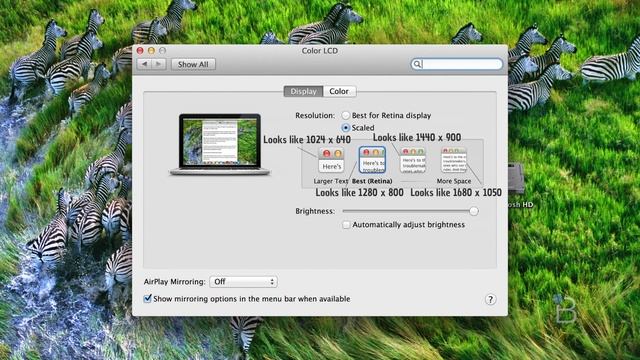
Task: Switch to the Display tab
Action: (303, 91)
